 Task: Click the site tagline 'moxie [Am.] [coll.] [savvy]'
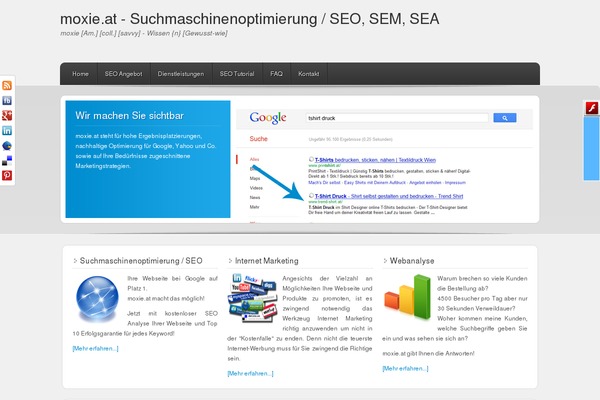143,33
